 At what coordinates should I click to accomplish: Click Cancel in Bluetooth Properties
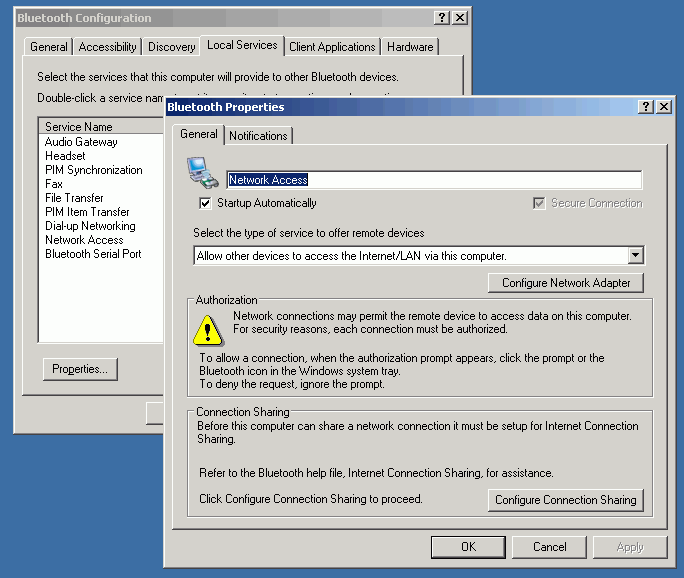549,547
